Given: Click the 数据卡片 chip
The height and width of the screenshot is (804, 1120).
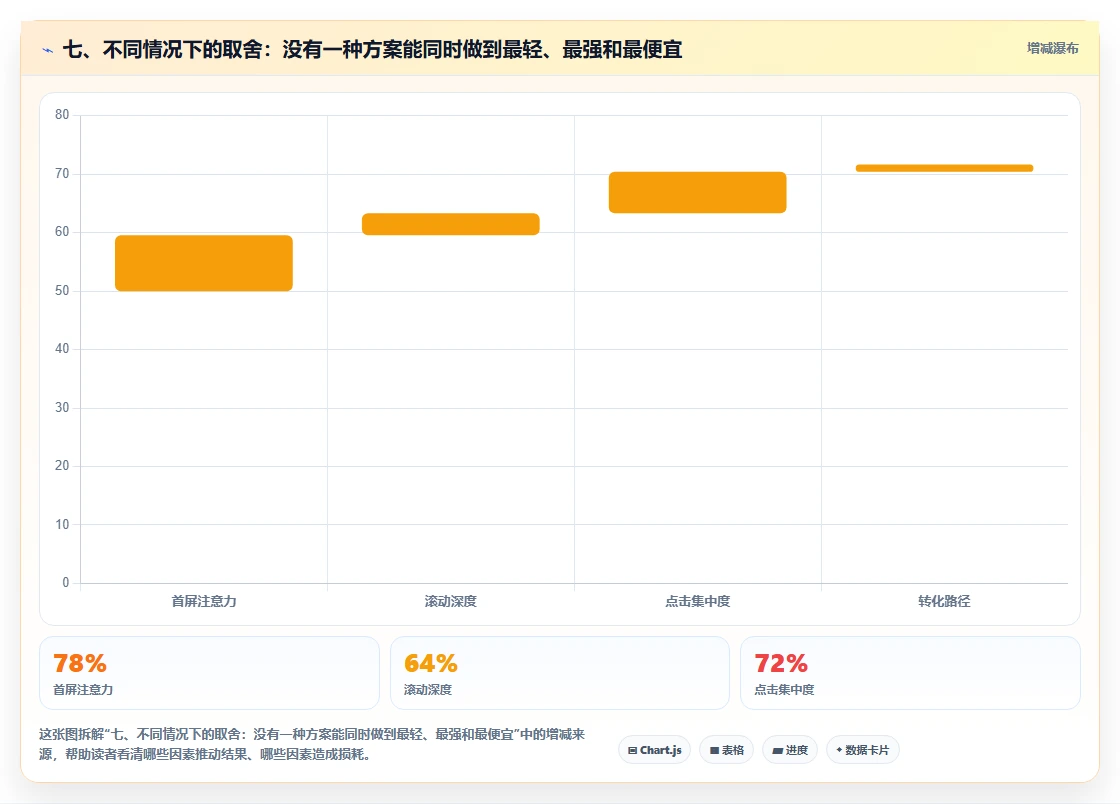Looking at the screenshot, I should pos(863,750).
